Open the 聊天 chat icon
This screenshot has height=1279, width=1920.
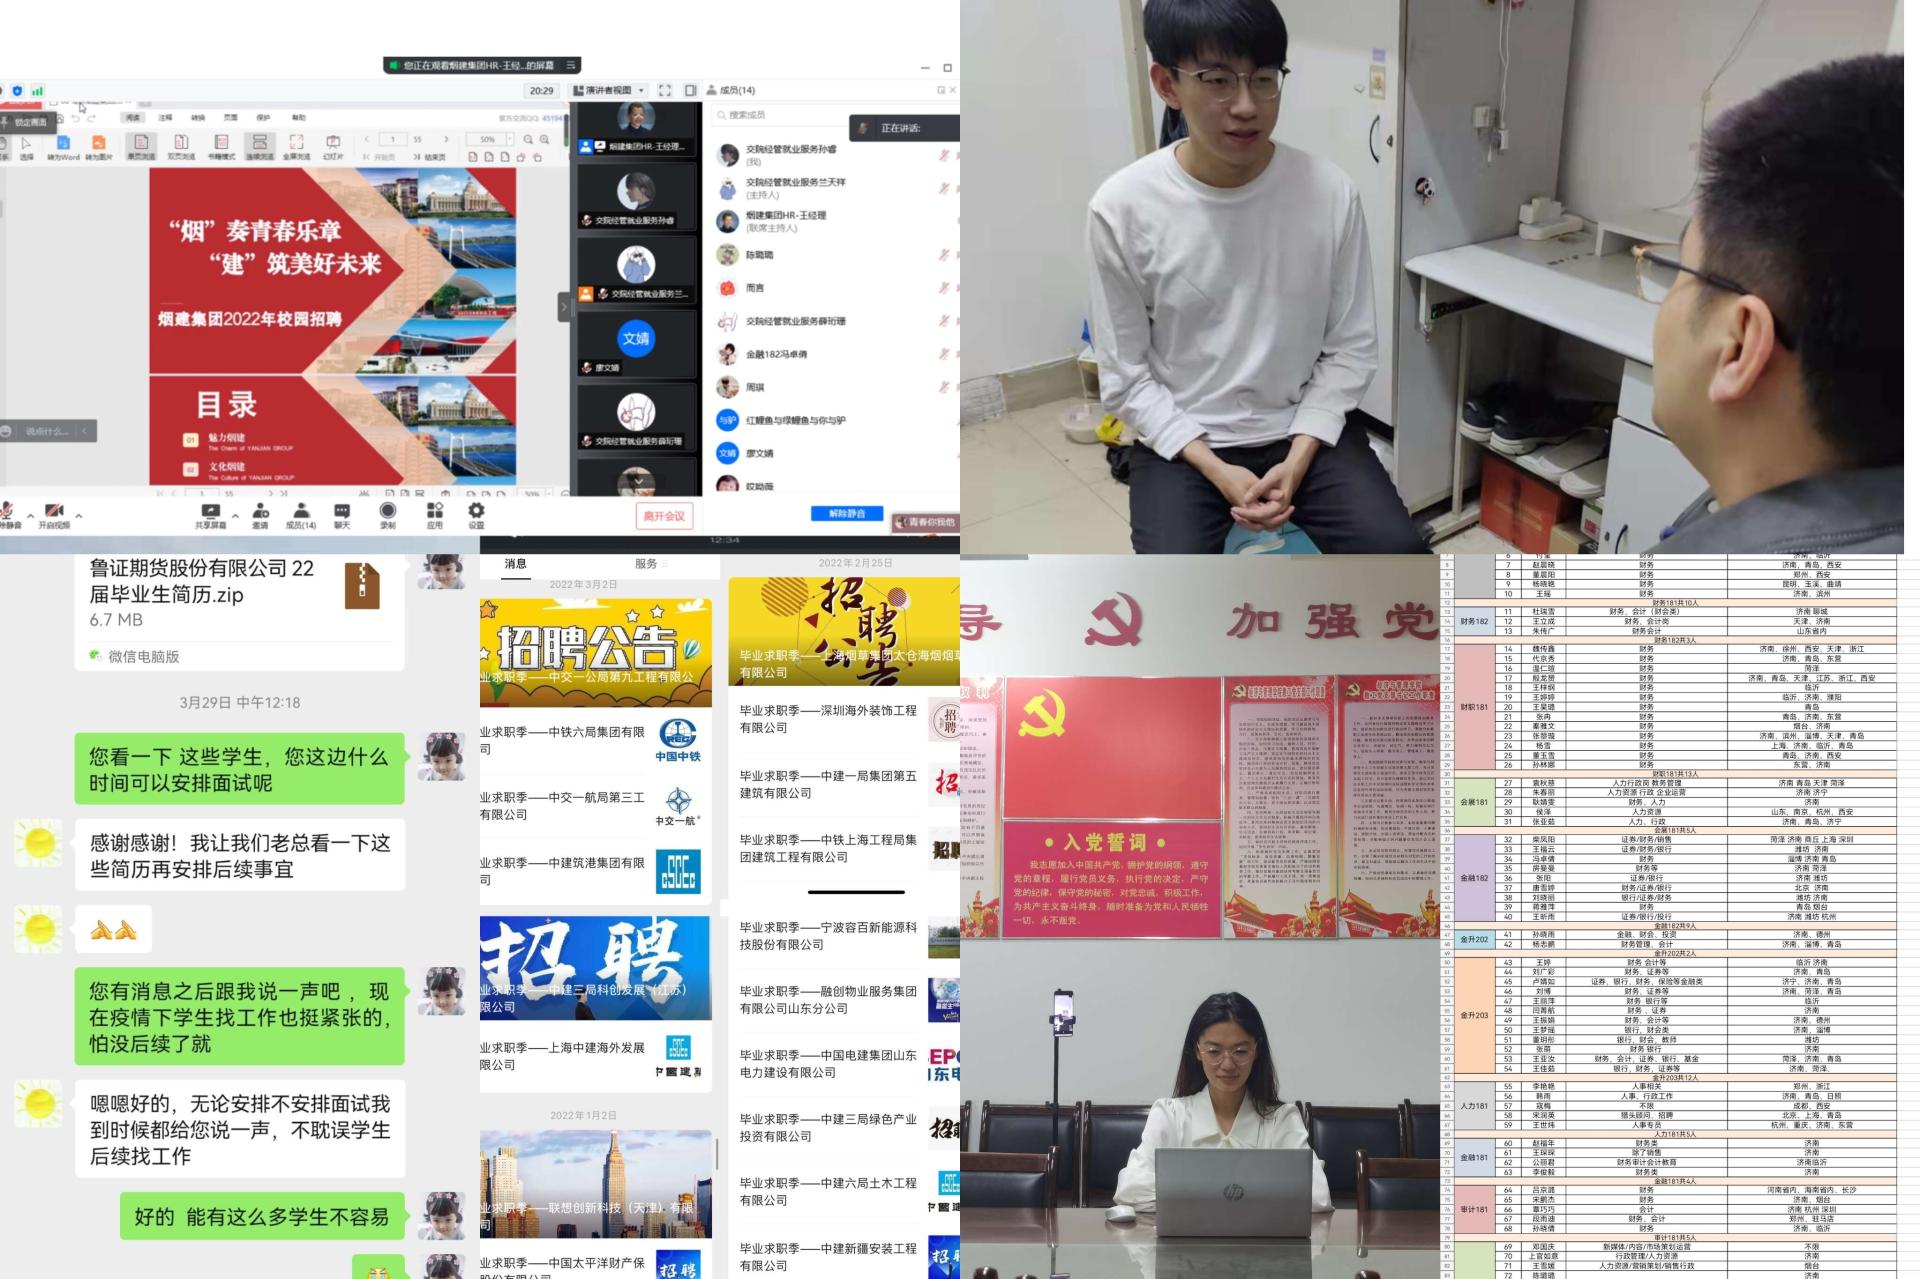click(342, 516)
